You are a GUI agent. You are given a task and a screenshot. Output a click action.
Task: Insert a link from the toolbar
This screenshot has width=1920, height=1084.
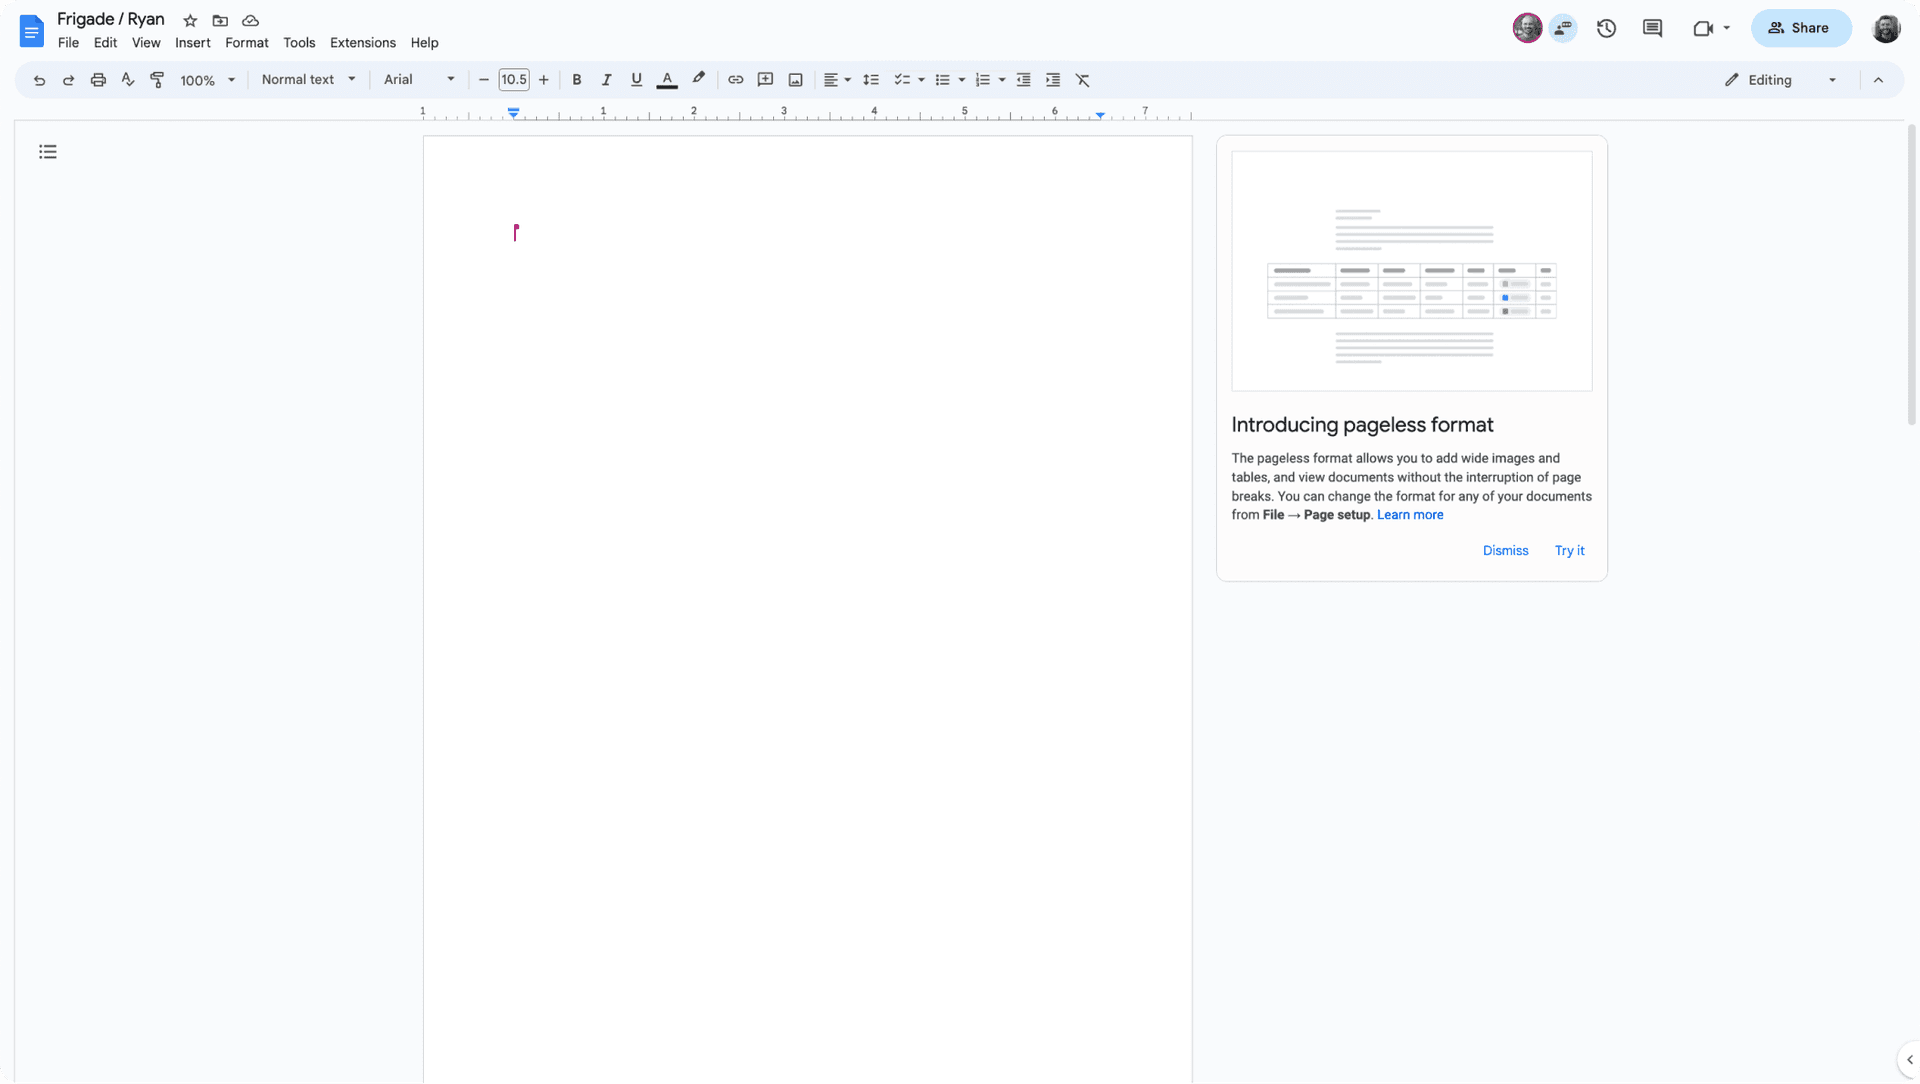point(736,80)
